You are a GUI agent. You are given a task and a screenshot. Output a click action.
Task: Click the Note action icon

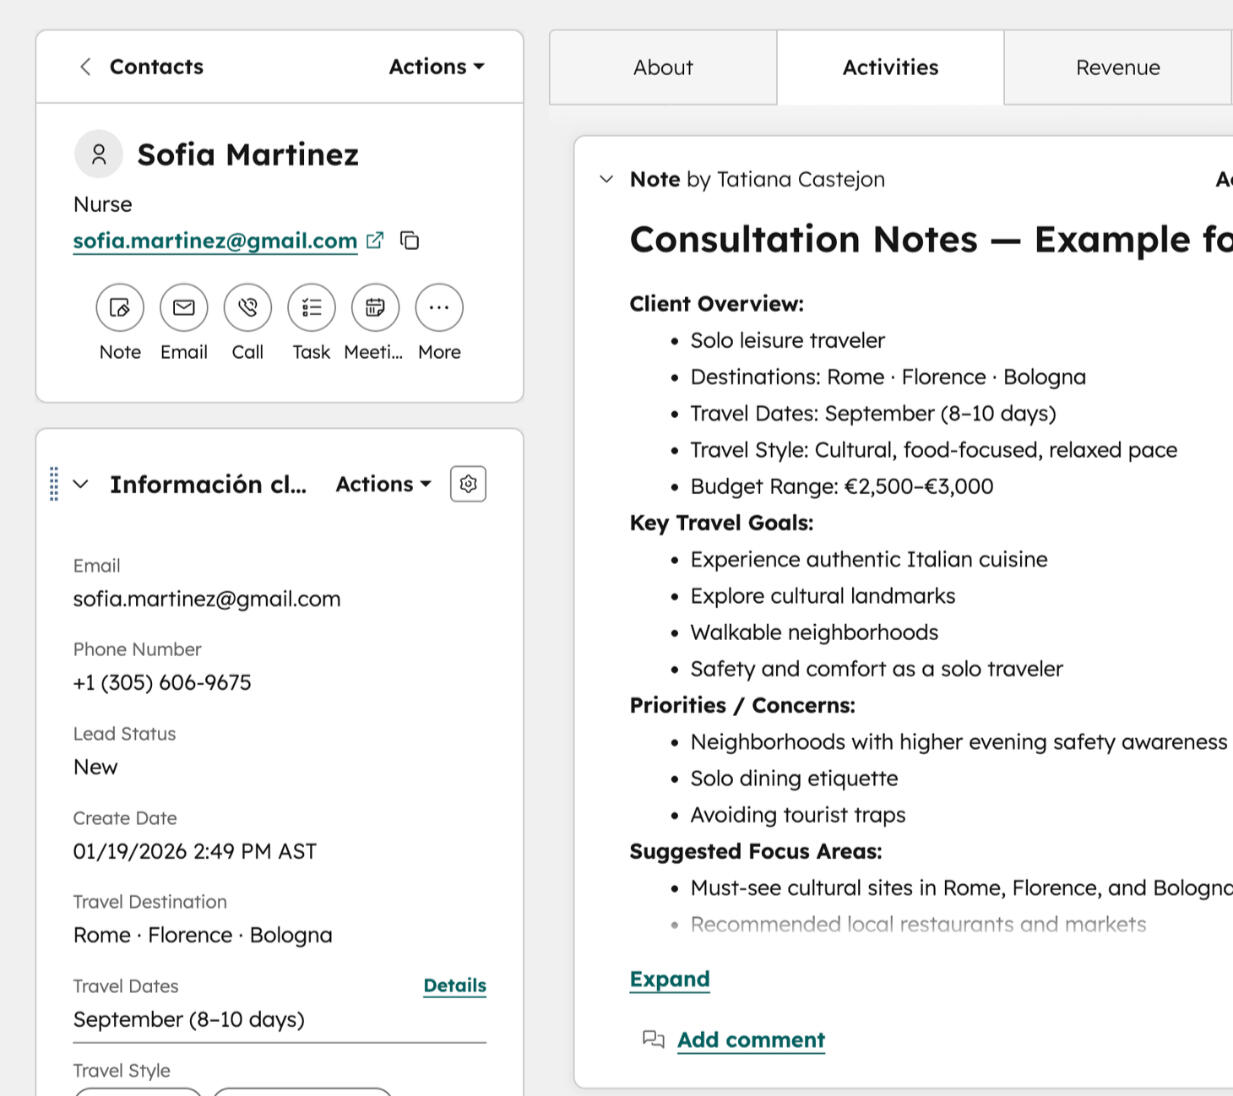[120, 308]
